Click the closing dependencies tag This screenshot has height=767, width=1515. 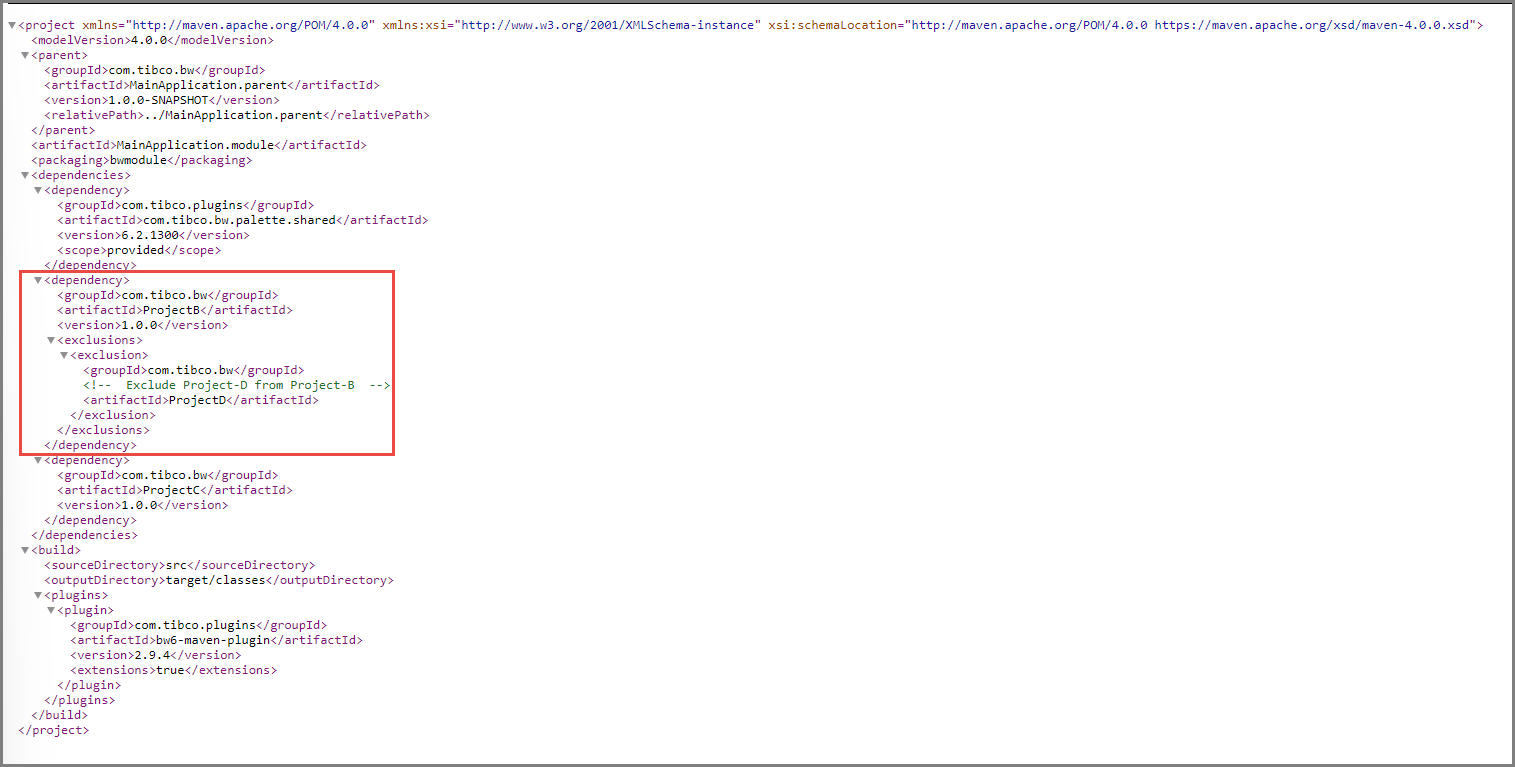[85, 535]
